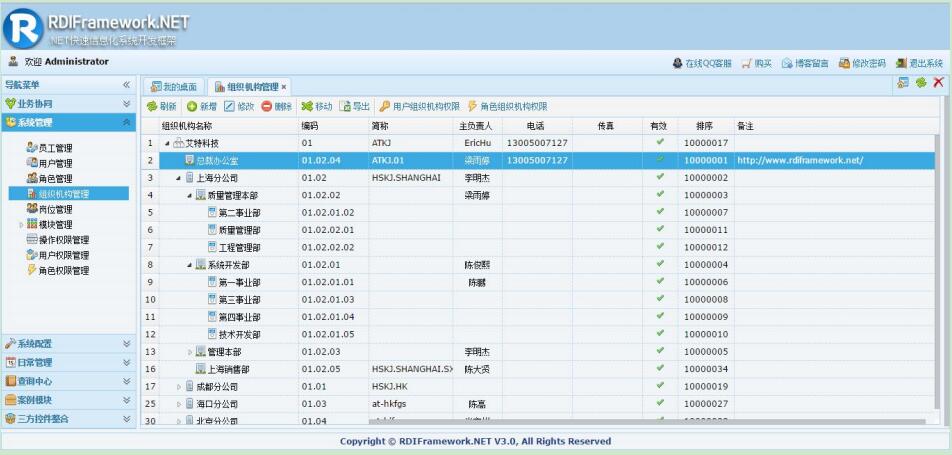Image resolution: width=952 pixels, height=455 pixels.
Task: Collapse the 上海分公司 tree node
Action: tap(178, 178)
